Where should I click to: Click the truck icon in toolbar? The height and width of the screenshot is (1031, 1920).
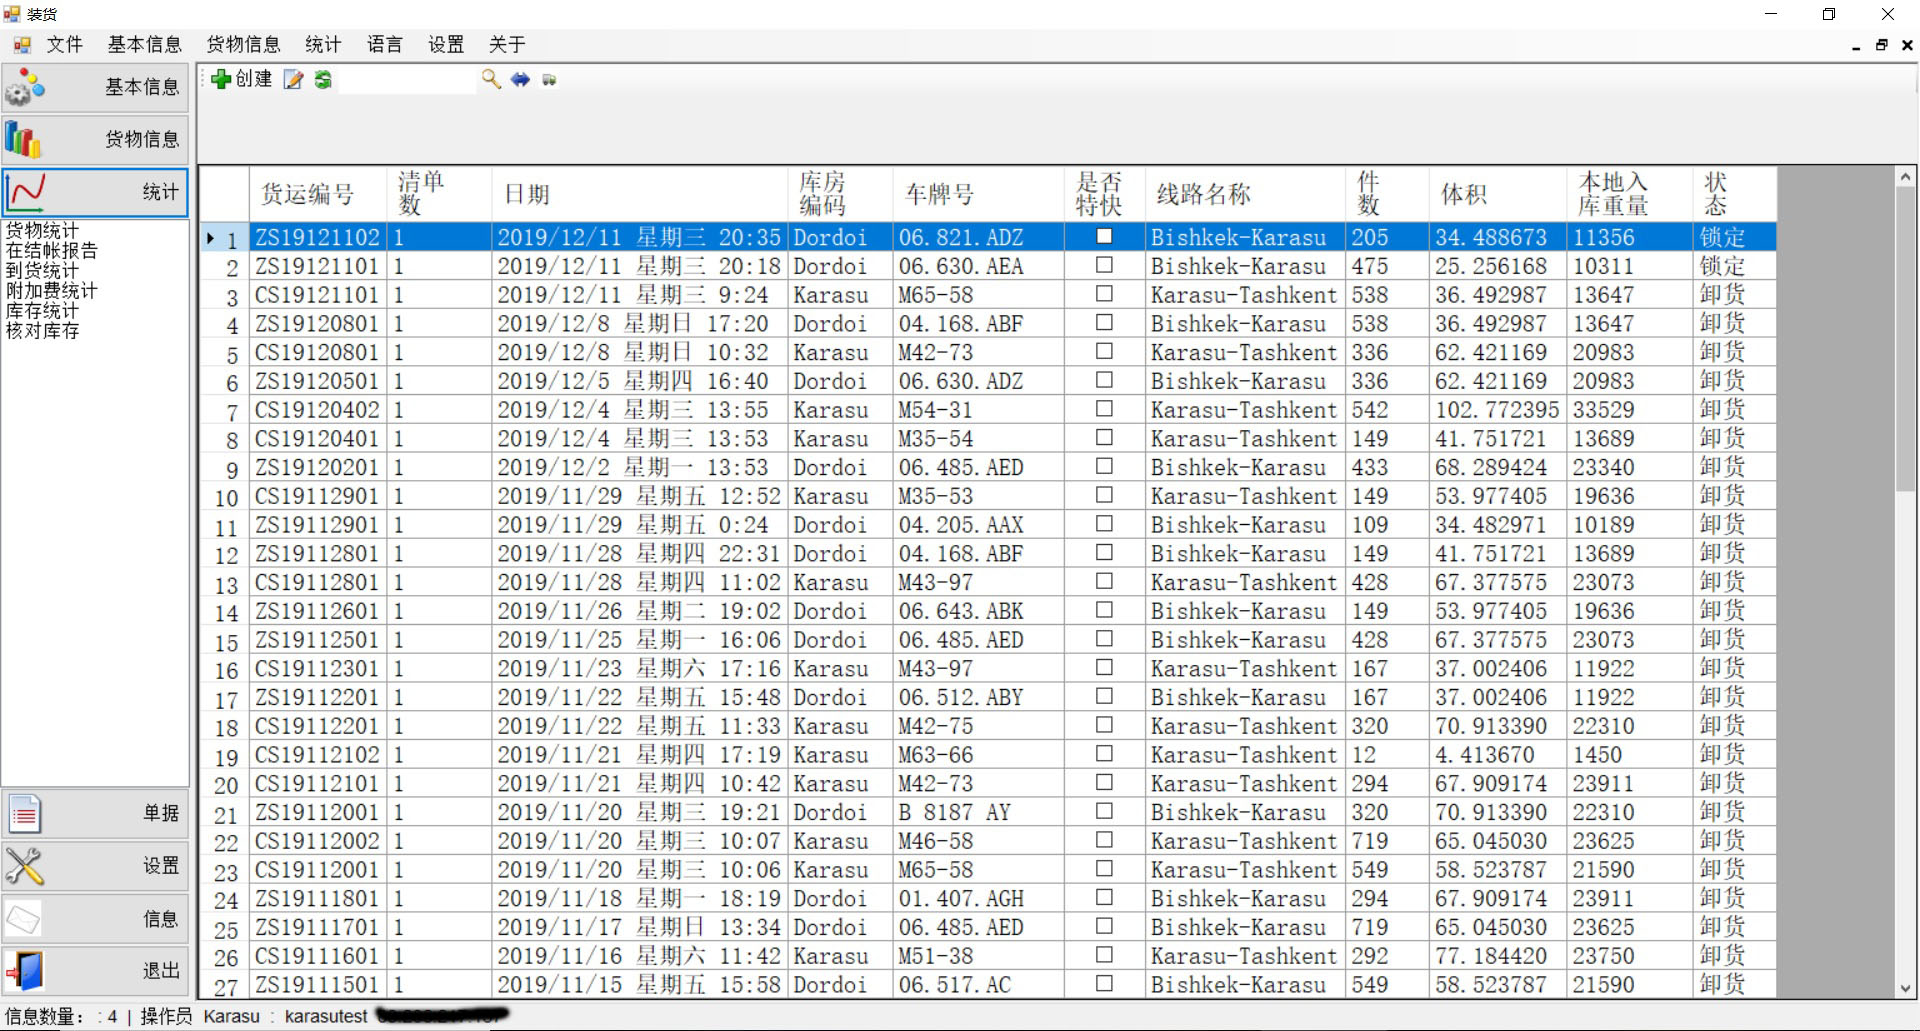pyautogui.click(x=549, y=80)
